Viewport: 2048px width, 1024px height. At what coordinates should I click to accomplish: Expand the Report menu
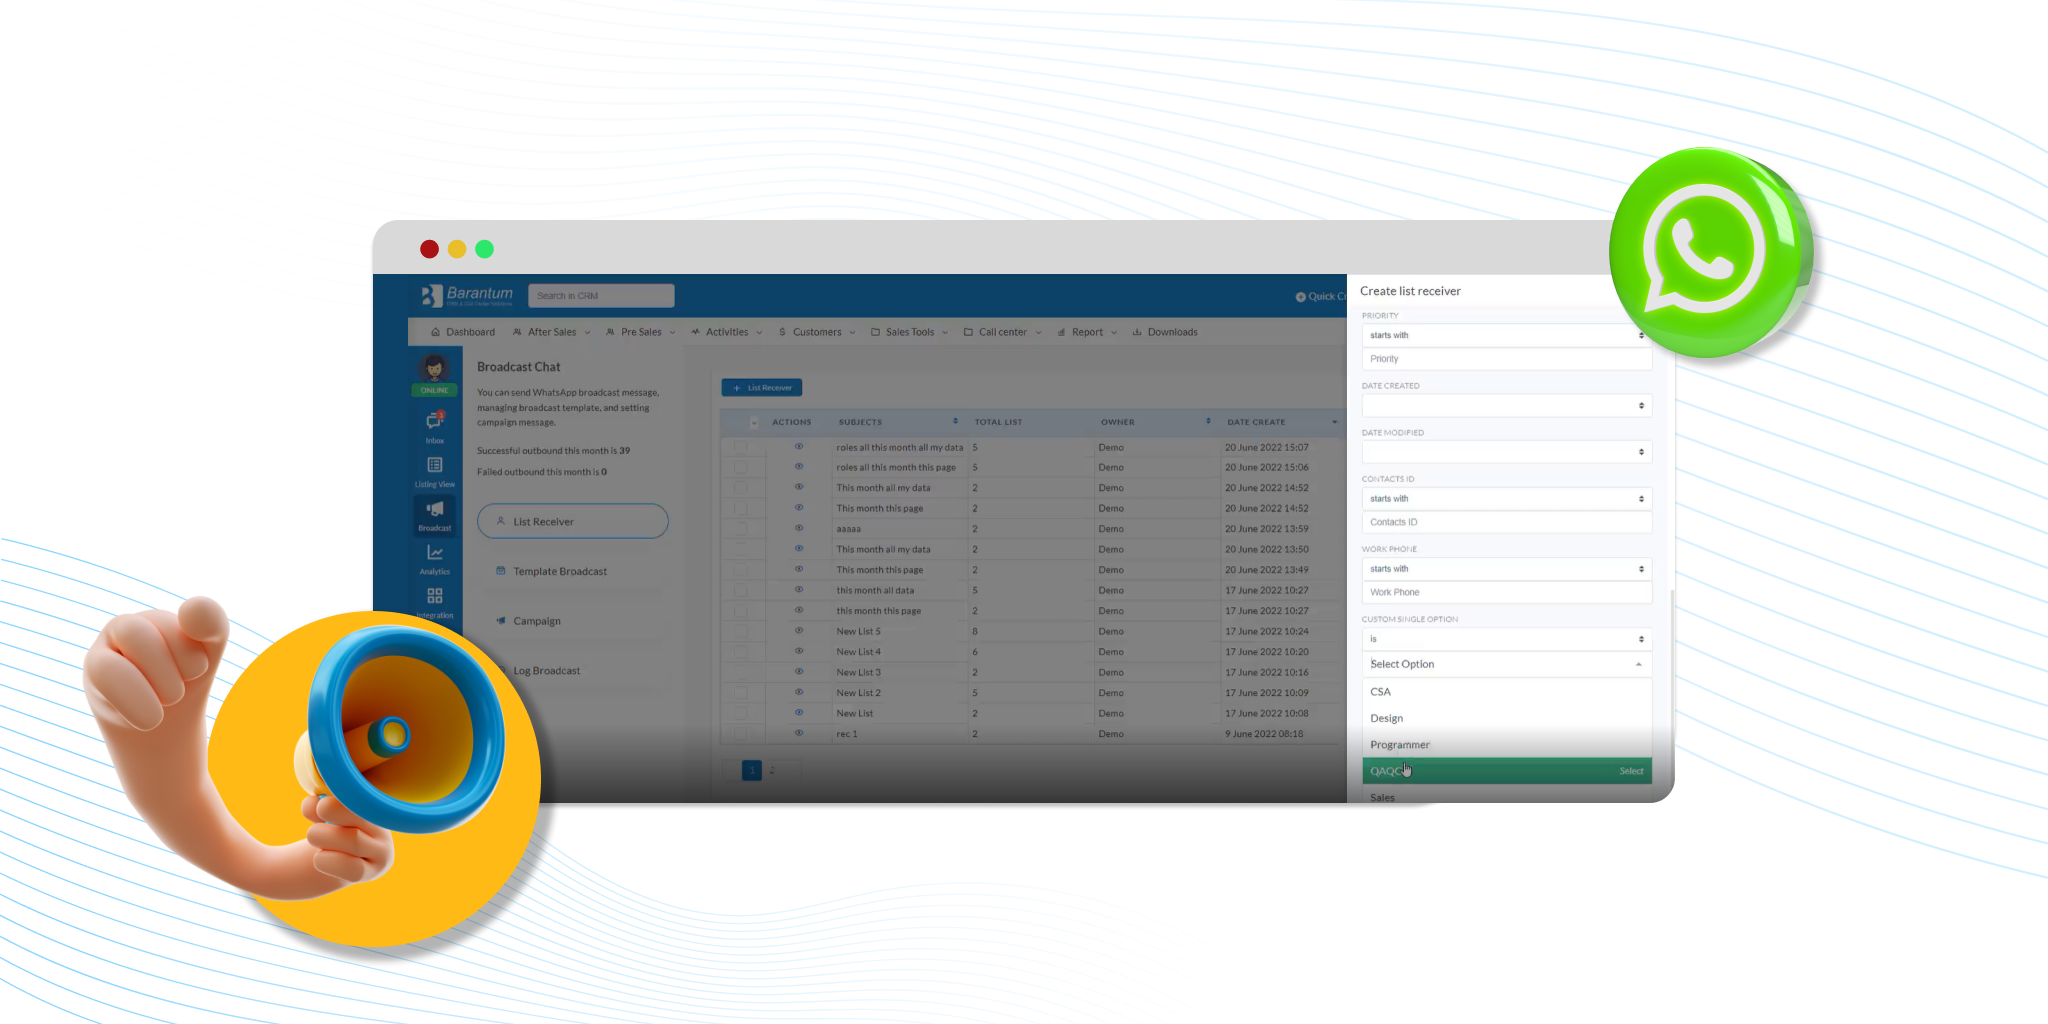[1086, 332]
